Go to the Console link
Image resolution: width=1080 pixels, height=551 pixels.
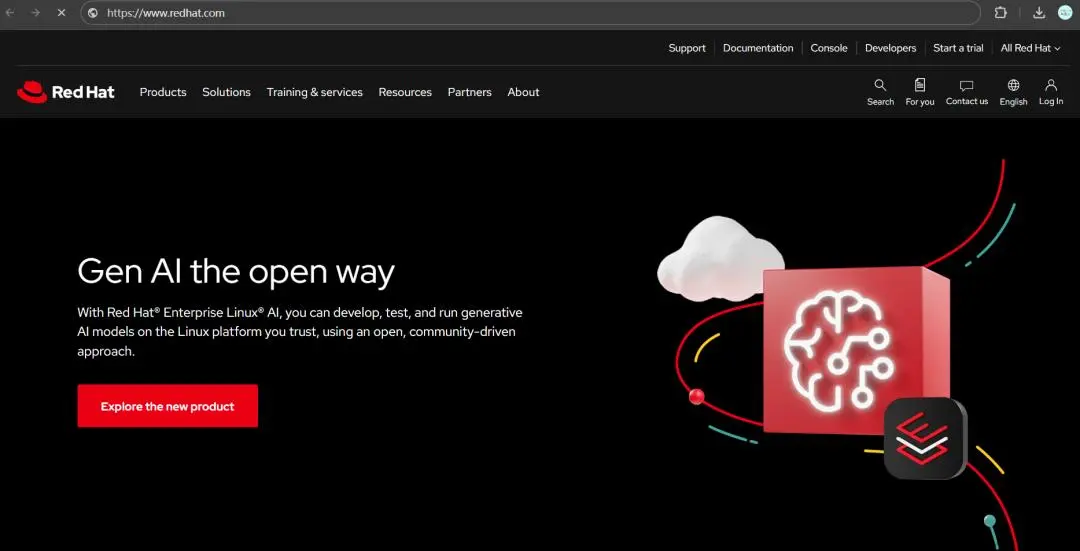tap(829, 48)
